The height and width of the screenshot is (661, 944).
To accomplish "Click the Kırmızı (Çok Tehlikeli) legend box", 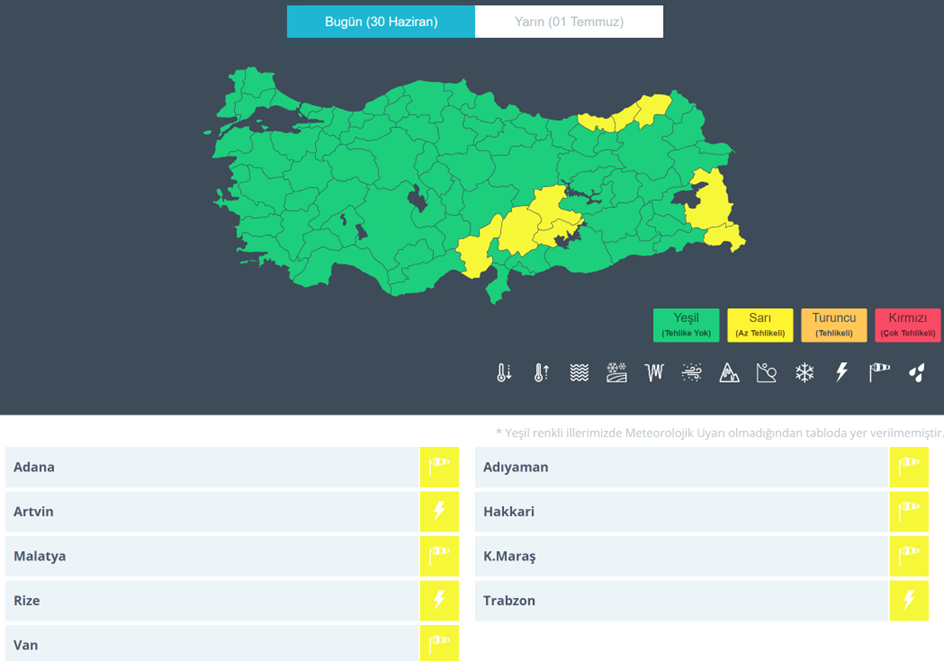I will (x=907, y=325).
